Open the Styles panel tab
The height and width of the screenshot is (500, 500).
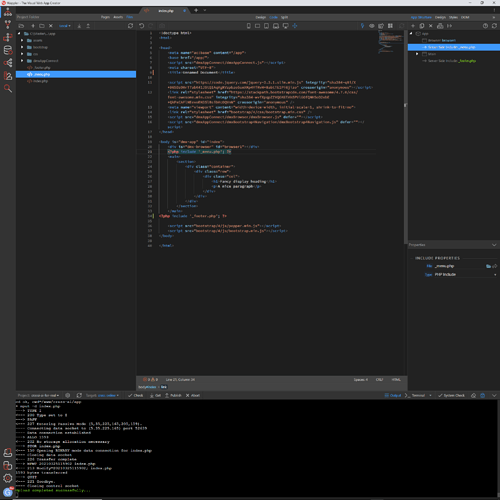click(453, 17)
